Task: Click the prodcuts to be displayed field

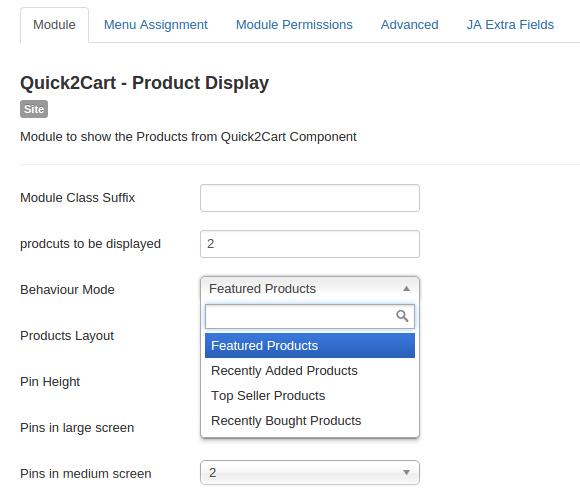Action: pyautogui.click(x=310, y=244)
